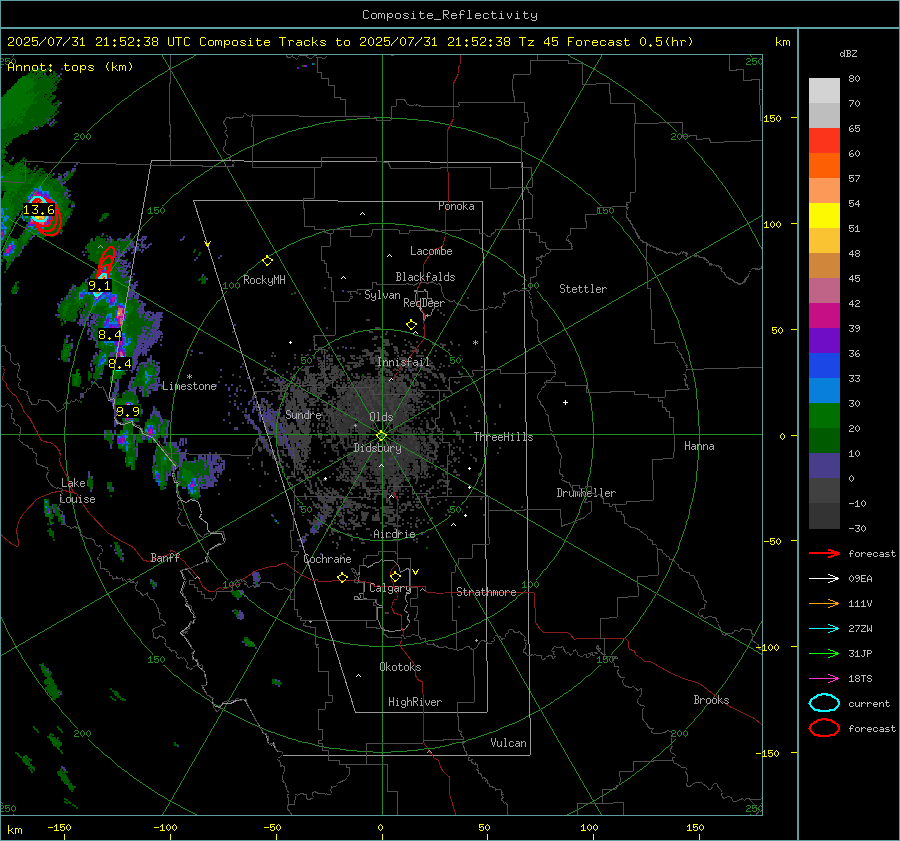Screen dimensions: 900x841
Task: Click the -150 tick on horizontal axis
Action: point(59,827)
